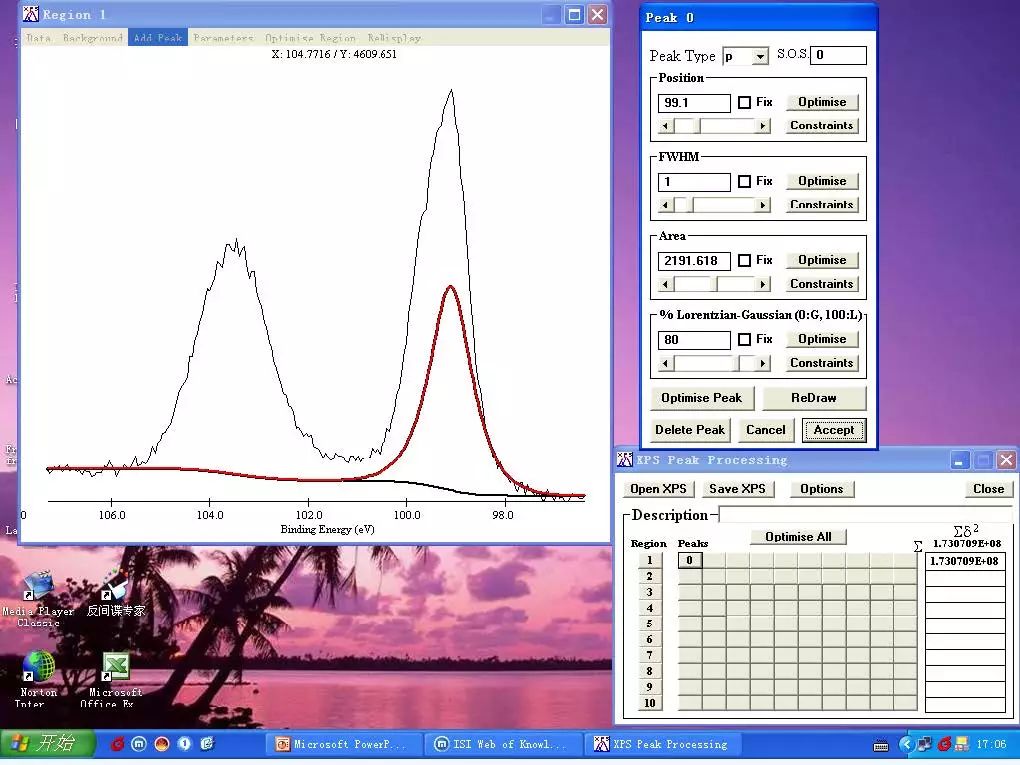1020x765 pixels.
Task: Click right arrow of Area scrollbar
Action: coord(763,284)
